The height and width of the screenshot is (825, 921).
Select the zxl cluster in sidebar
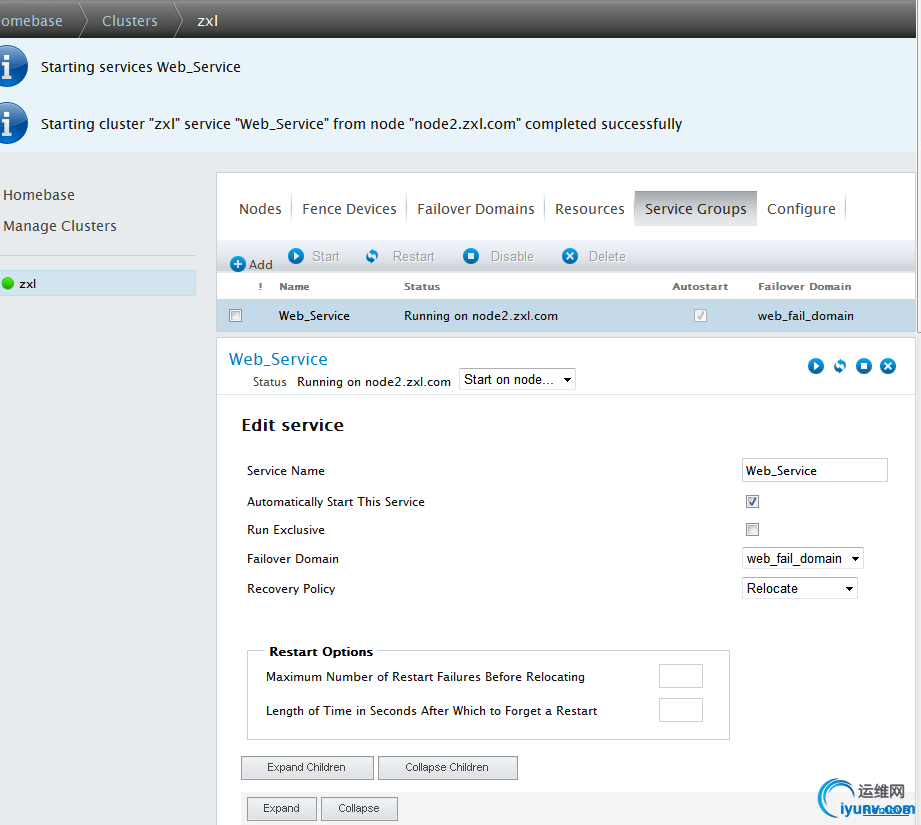coord(98,284)
